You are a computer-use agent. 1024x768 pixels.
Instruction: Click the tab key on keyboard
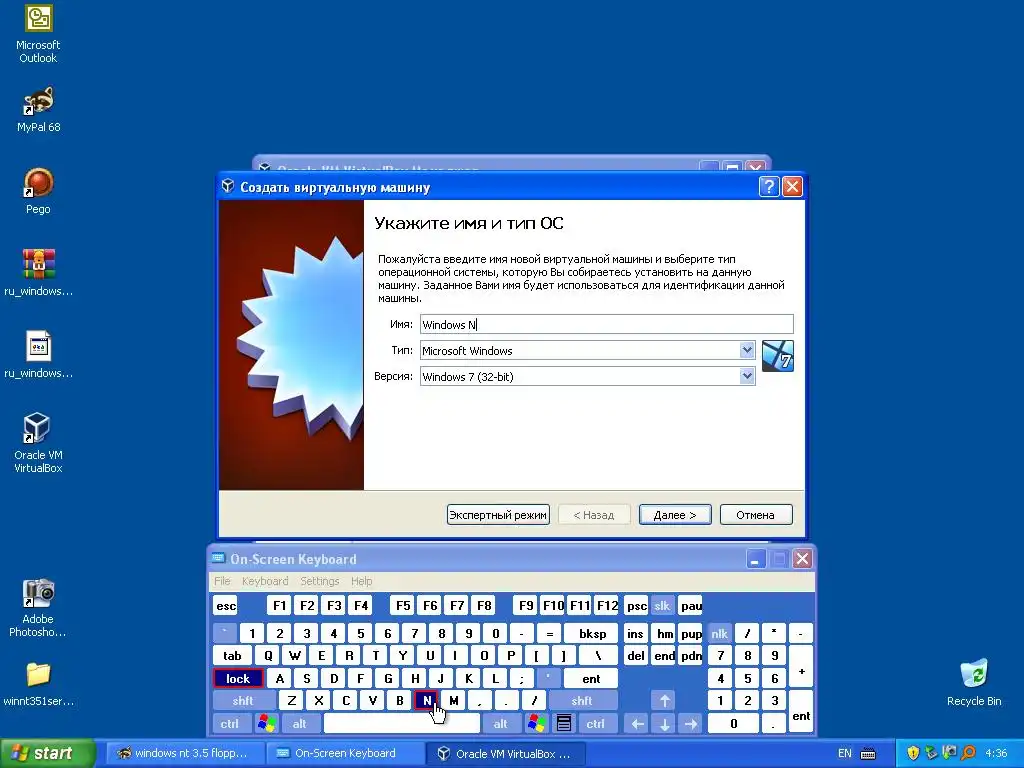point(232,656)
